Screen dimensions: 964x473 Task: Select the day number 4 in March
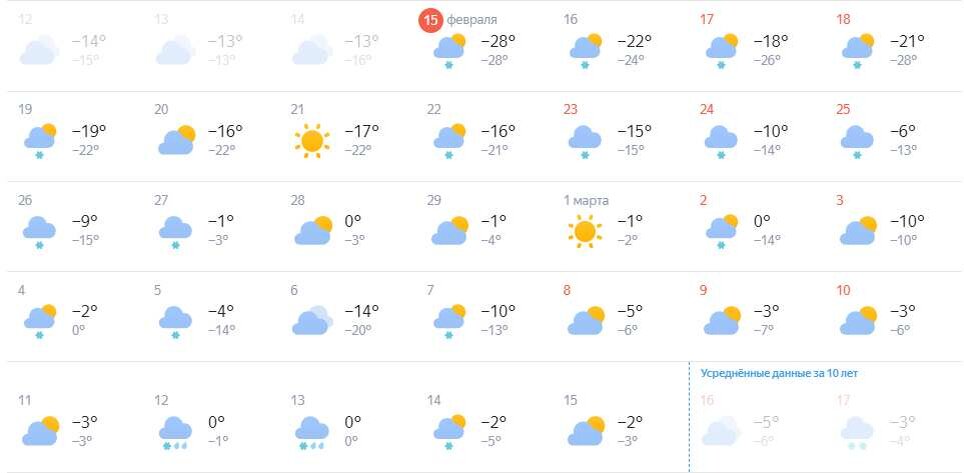22,290
